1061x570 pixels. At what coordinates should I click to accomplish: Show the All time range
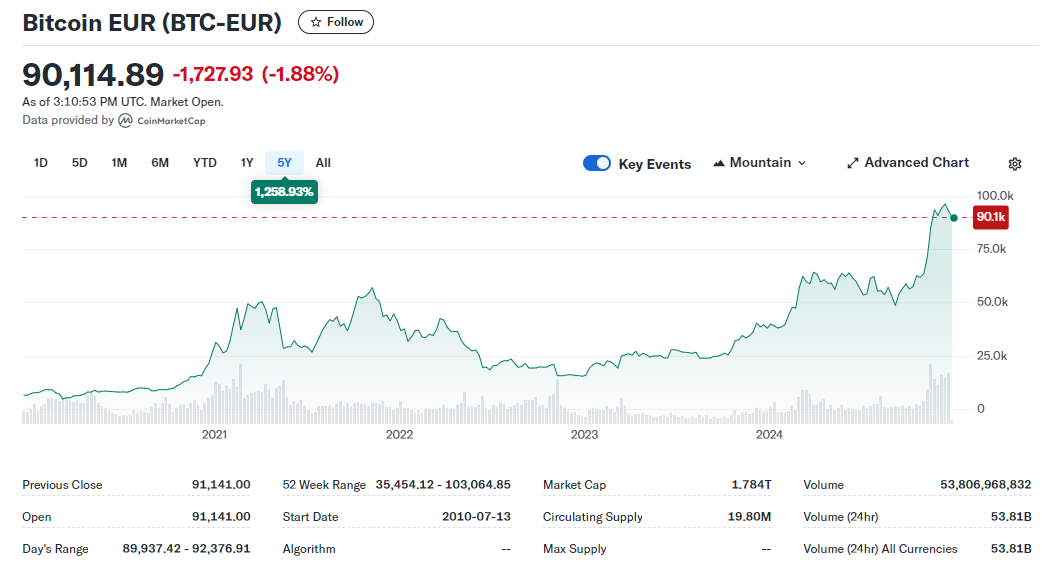coord(323,163)
